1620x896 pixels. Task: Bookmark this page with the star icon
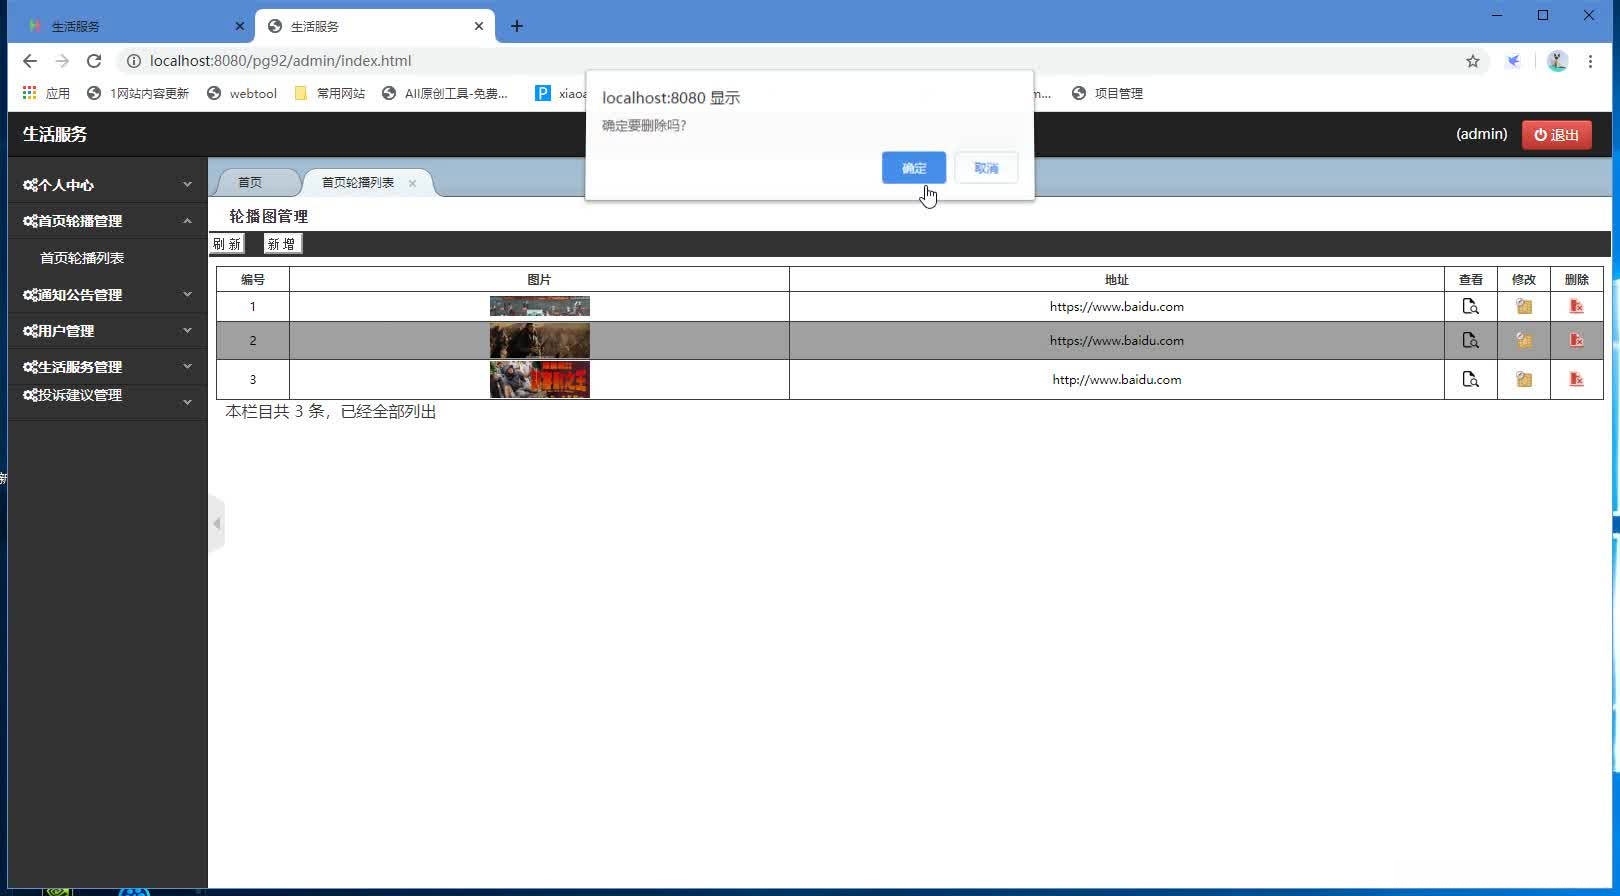tap(1472, 61)
